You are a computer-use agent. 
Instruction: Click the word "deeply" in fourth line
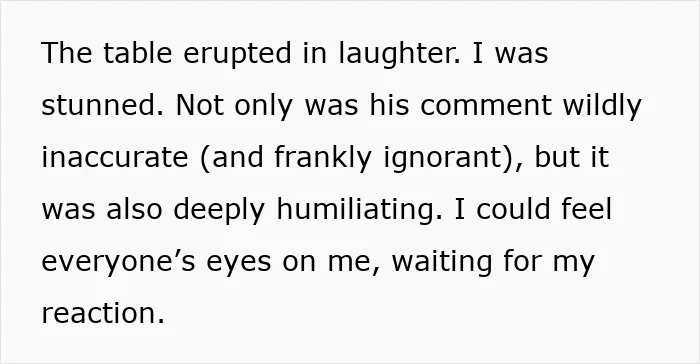(x=219, y=210)
